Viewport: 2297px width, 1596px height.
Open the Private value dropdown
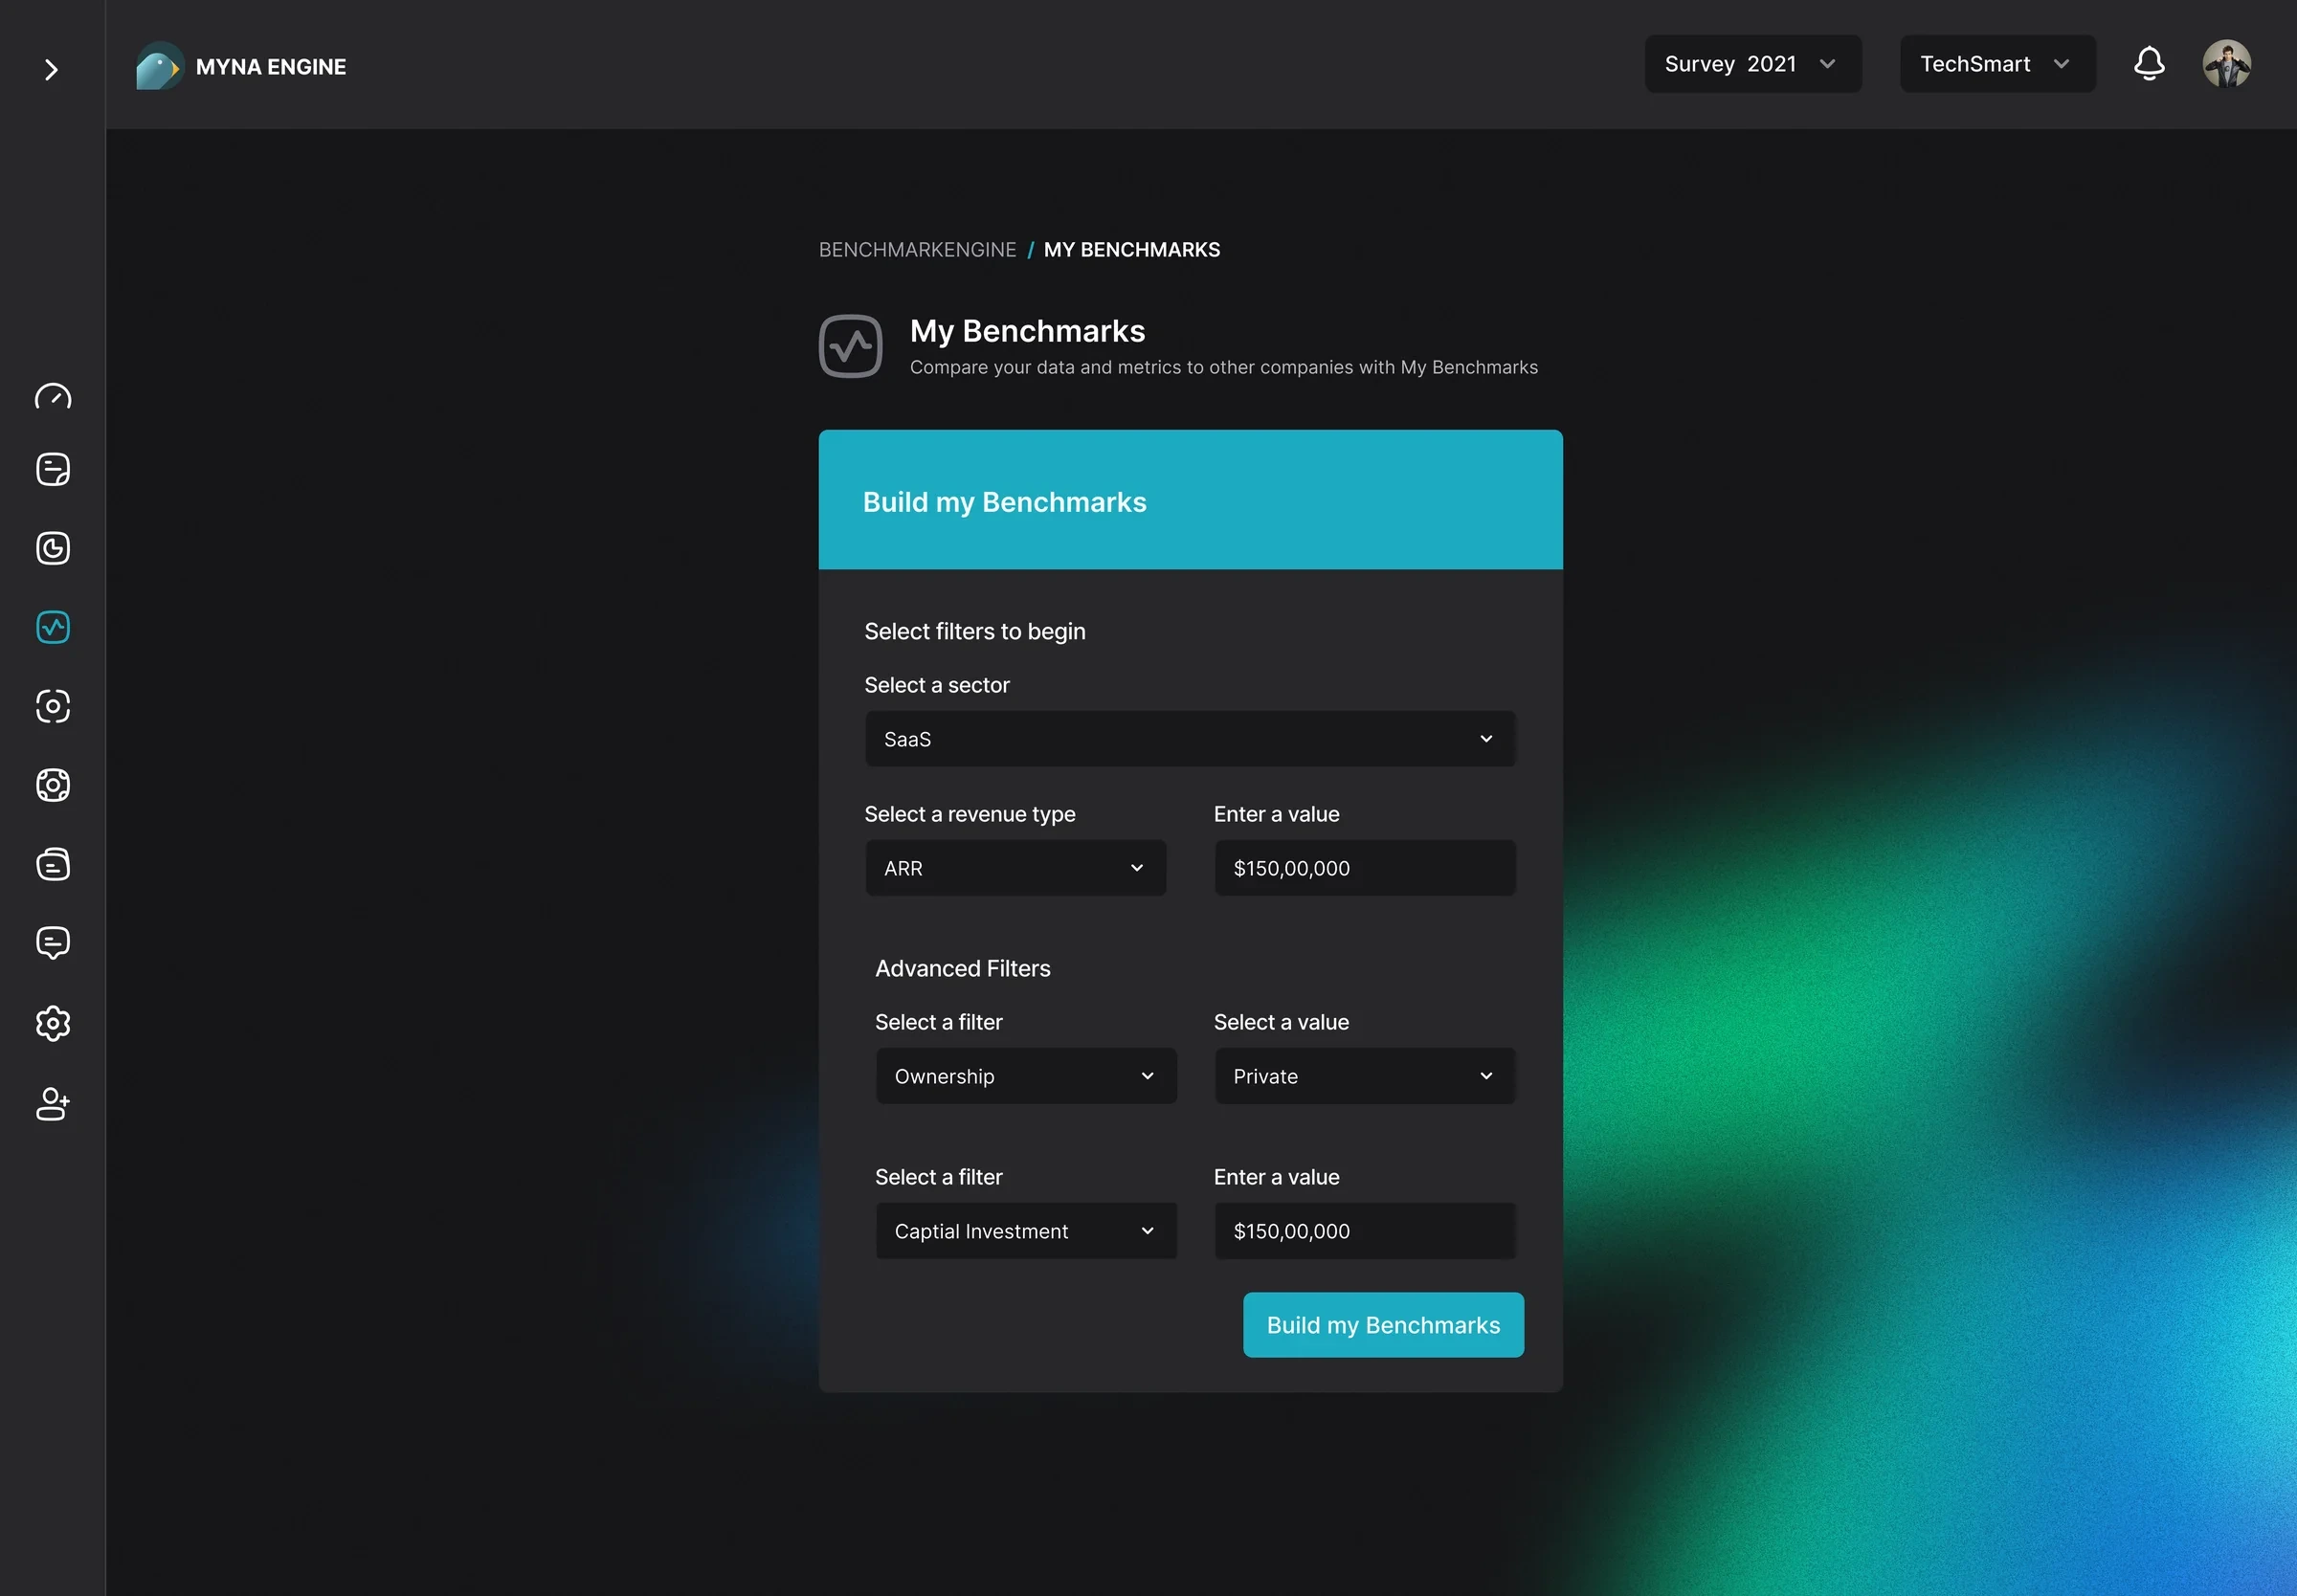coord(1364,1076)
